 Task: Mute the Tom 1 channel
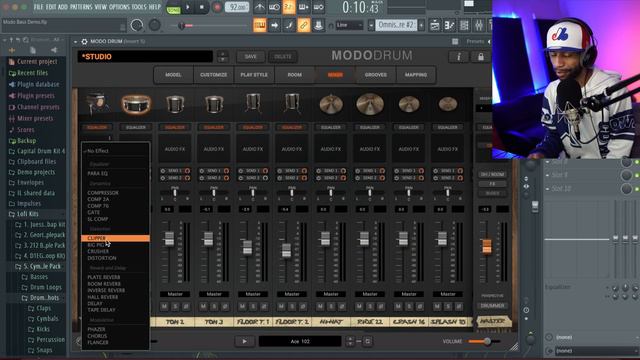tap(164, 306)
